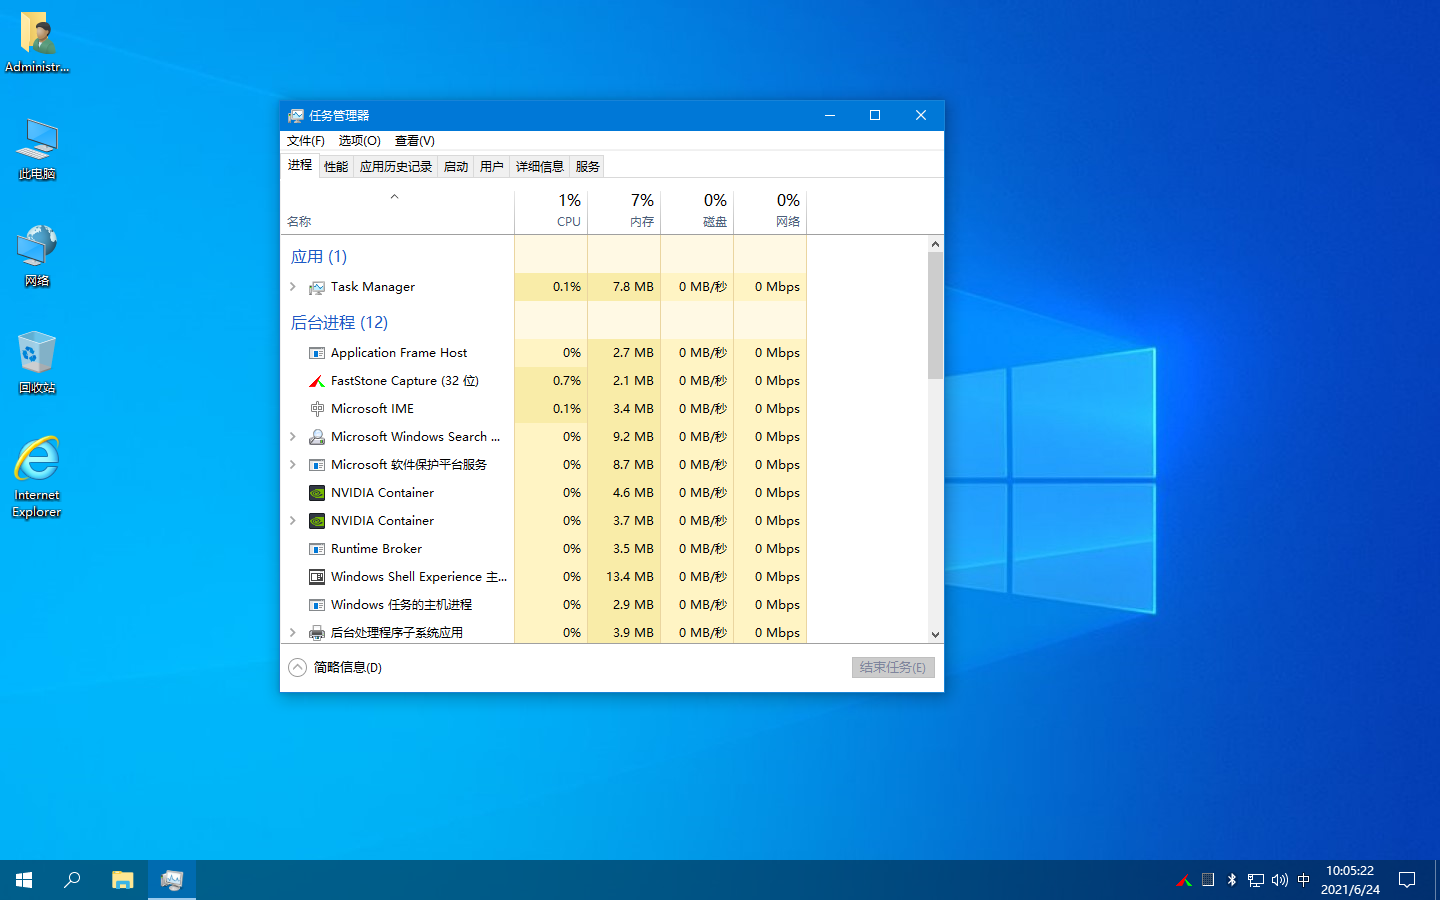Select the 网络 desktop icon

coord(37,256)
